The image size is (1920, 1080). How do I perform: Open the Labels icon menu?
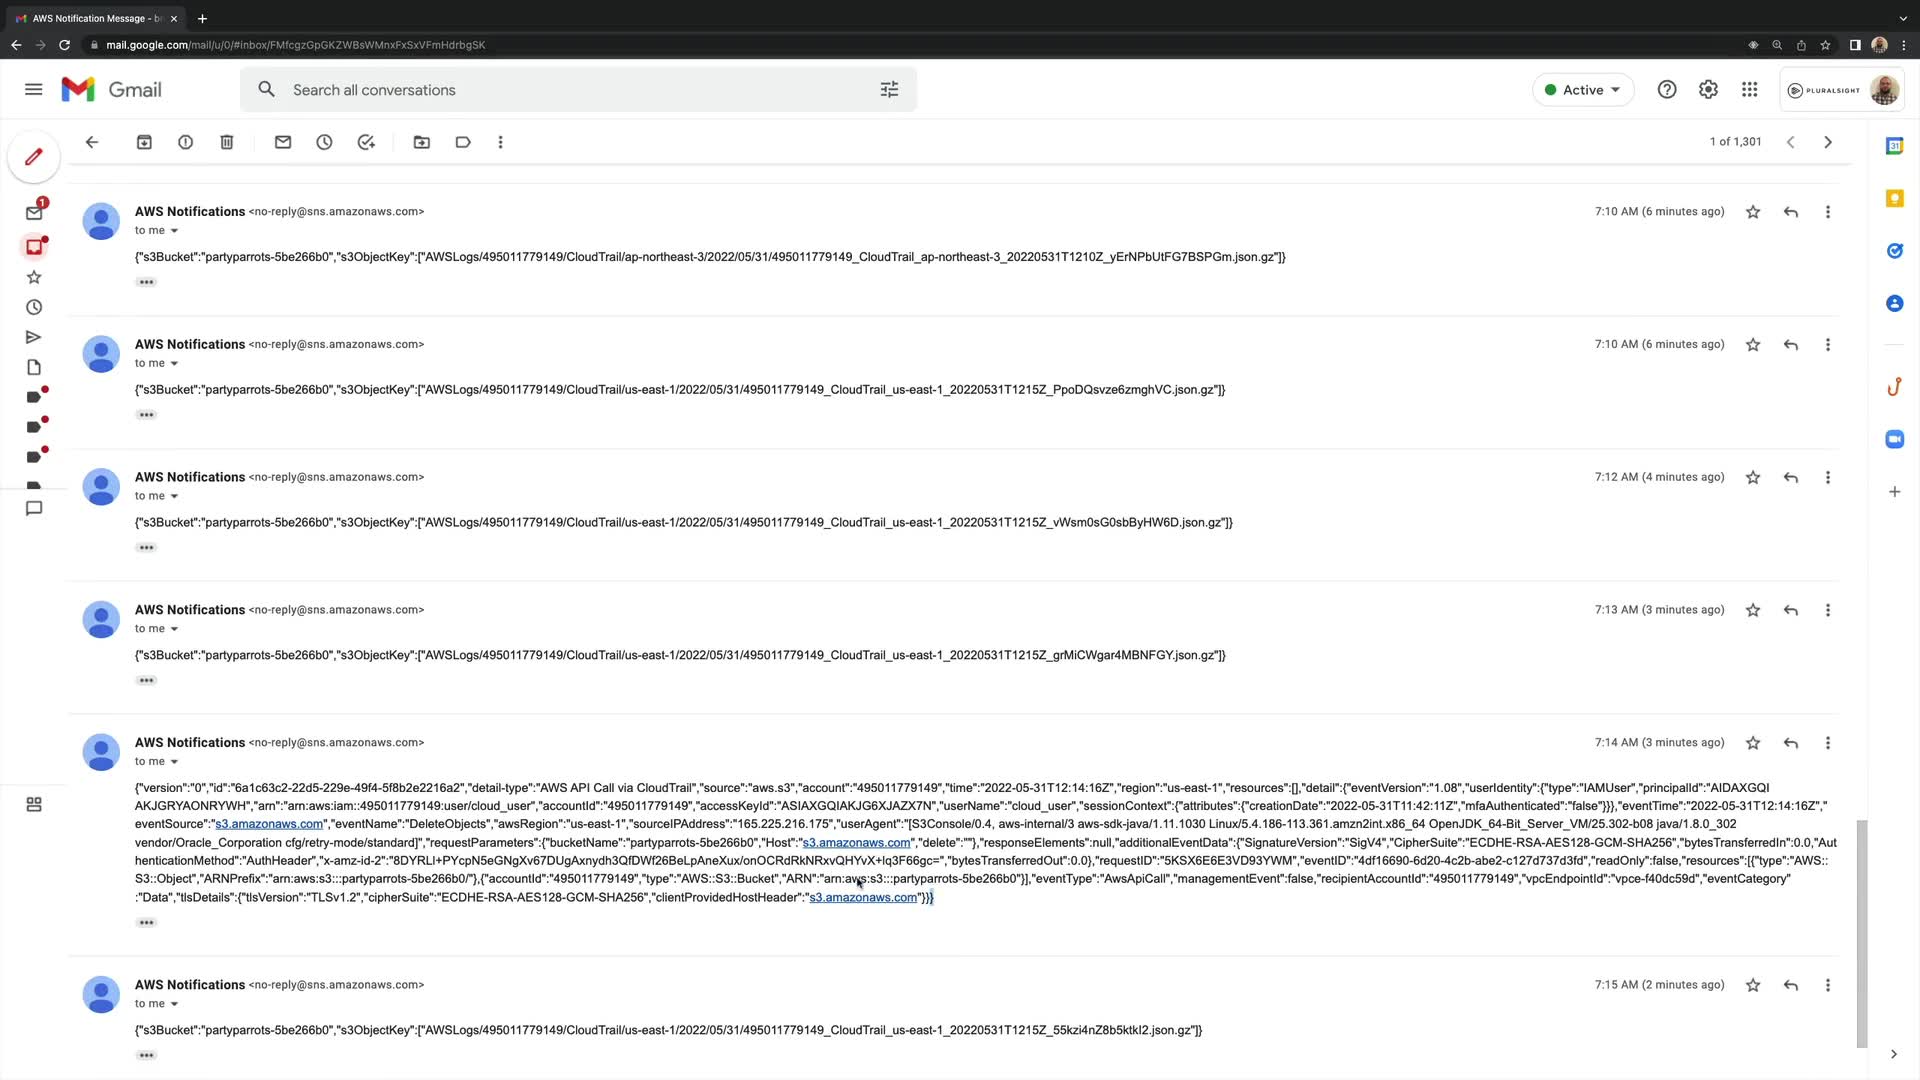[463, 142]
